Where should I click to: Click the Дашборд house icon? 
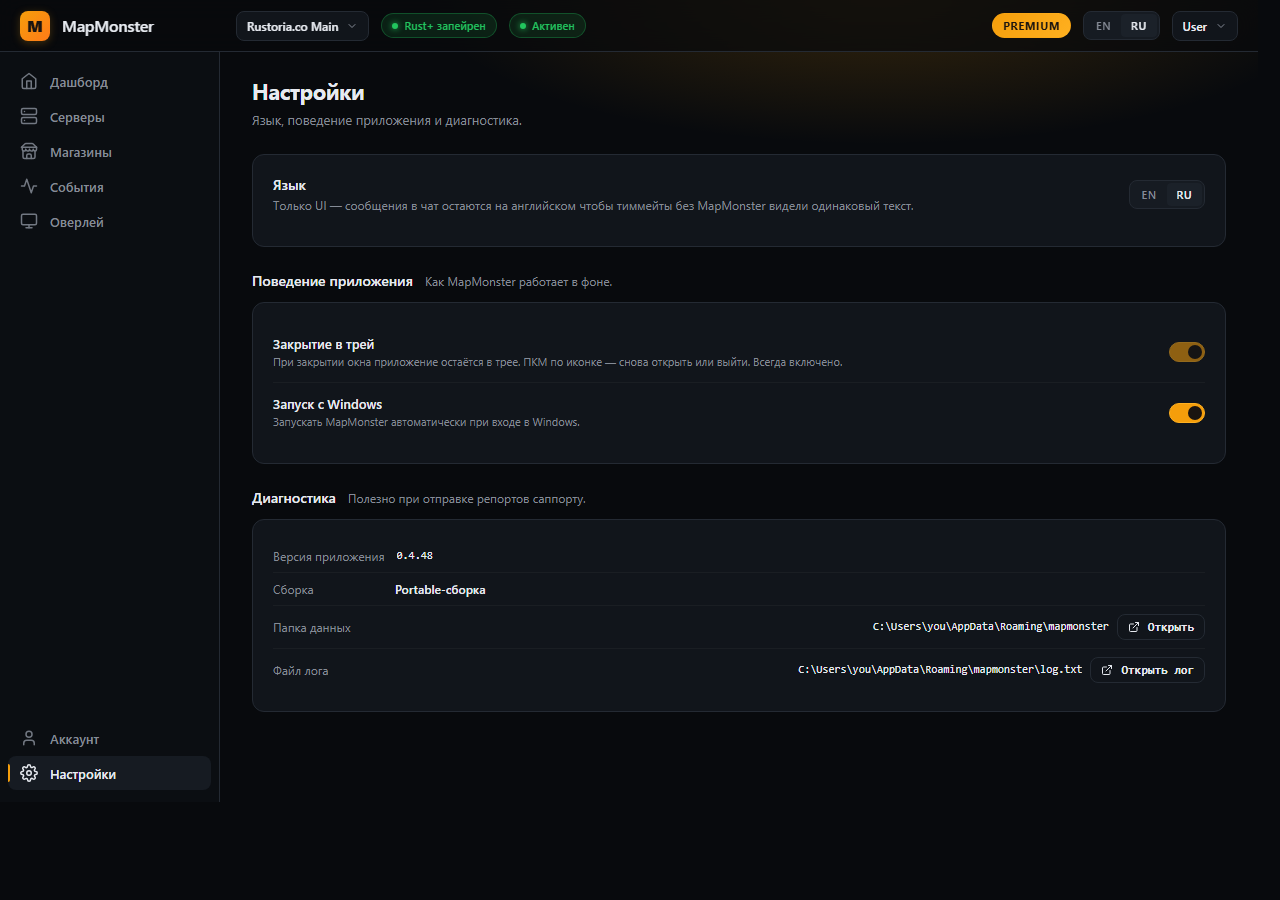(29, 82)
